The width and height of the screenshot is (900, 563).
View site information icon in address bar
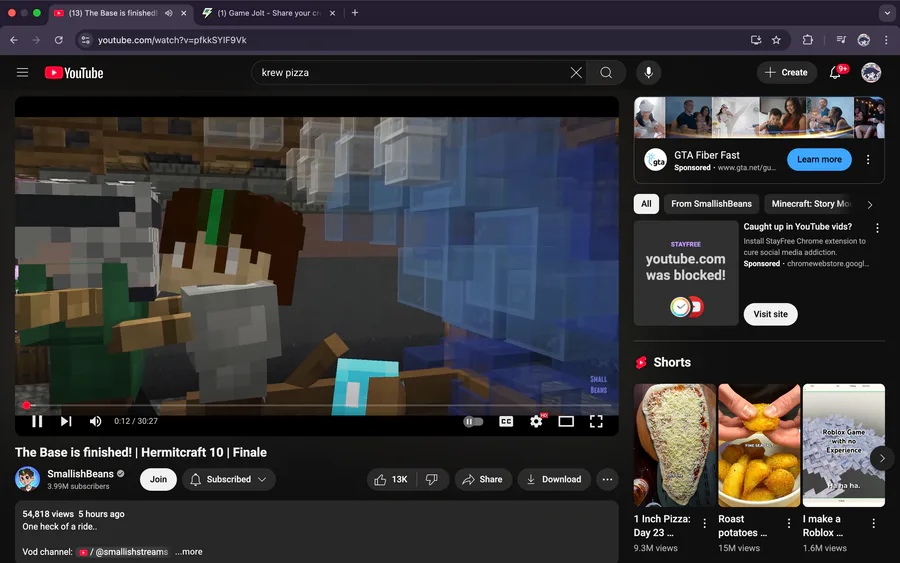tap(86, 40)
